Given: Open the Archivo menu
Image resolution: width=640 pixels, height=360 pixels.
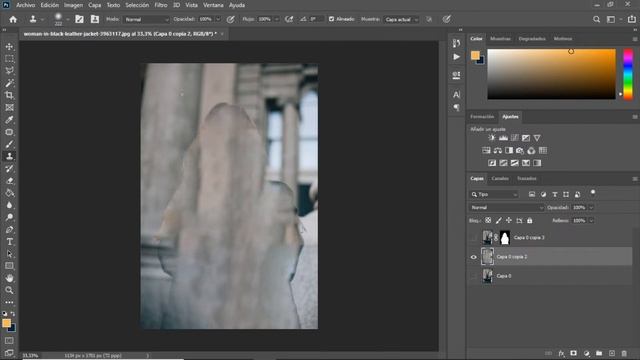Looking at the screenshot, I should pyautogui.click(x=25, y=5).
